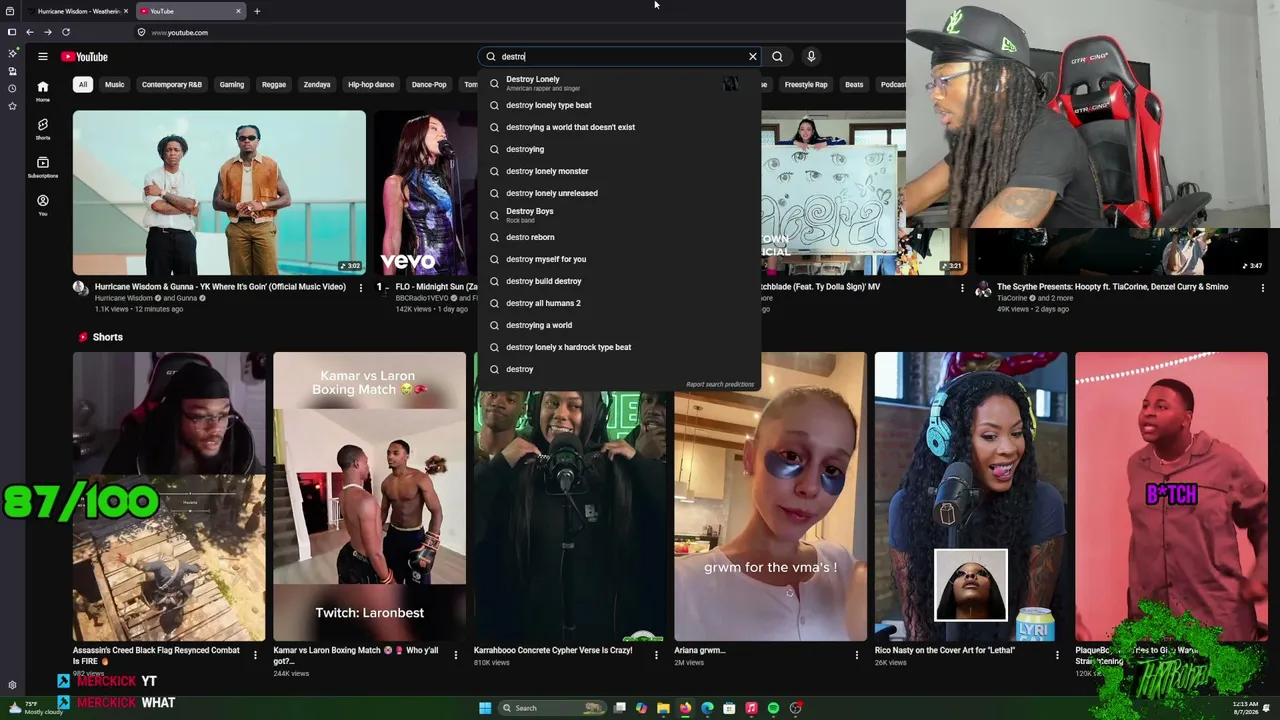Open sidebar settings gear at bottom left
The image size is (1280, 720).
[x=12, y=685]
